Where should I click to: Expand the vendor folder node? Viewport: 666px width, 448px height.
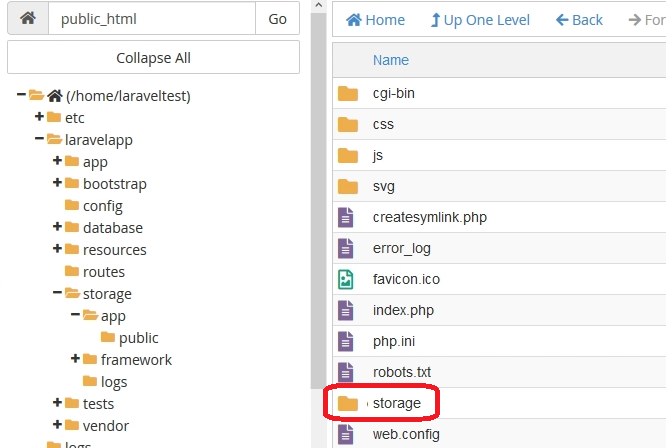coord(57,424)
